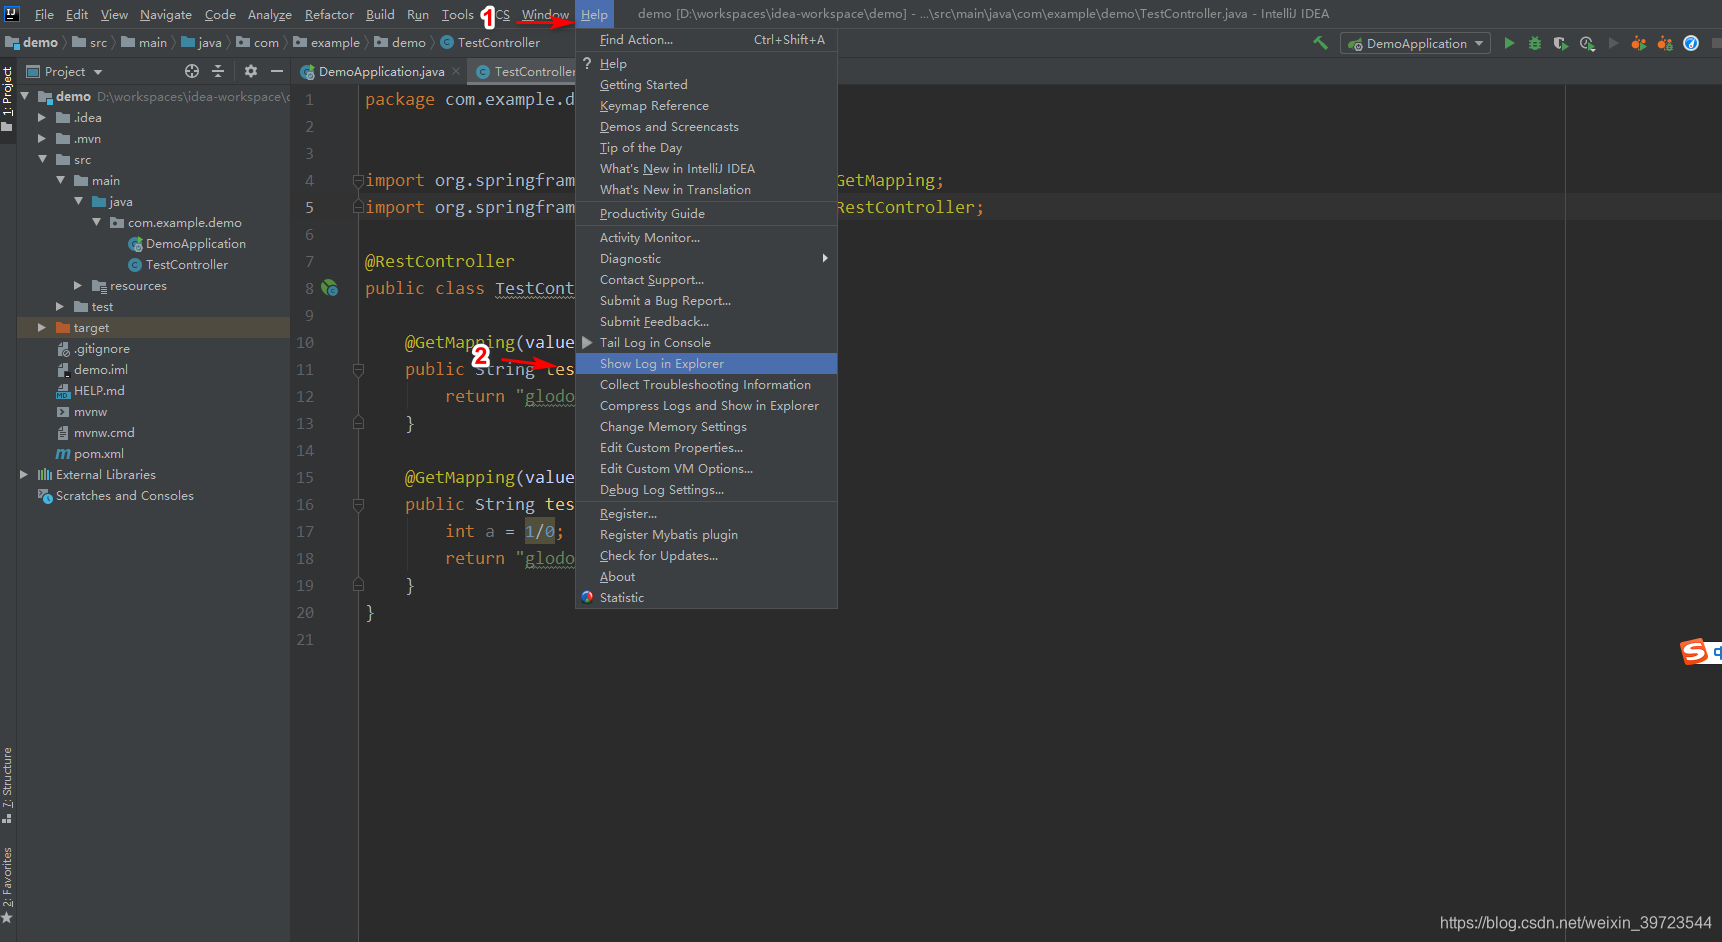Click demo root breadcrumb in navigation bar
Image resolution: width=1722 pixels, height=942 pixels.
[31, 42]
